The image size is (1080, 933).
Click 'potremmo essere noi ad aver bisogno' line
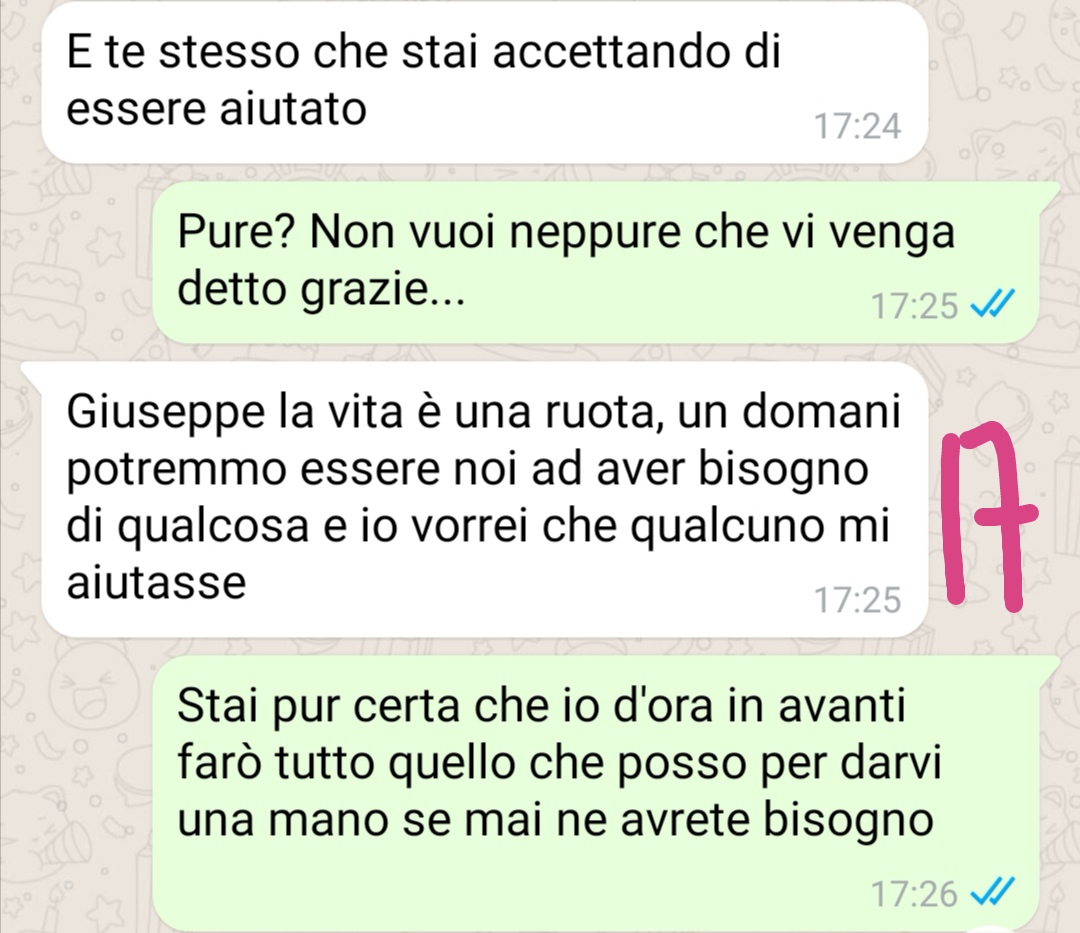click(467, 470)
